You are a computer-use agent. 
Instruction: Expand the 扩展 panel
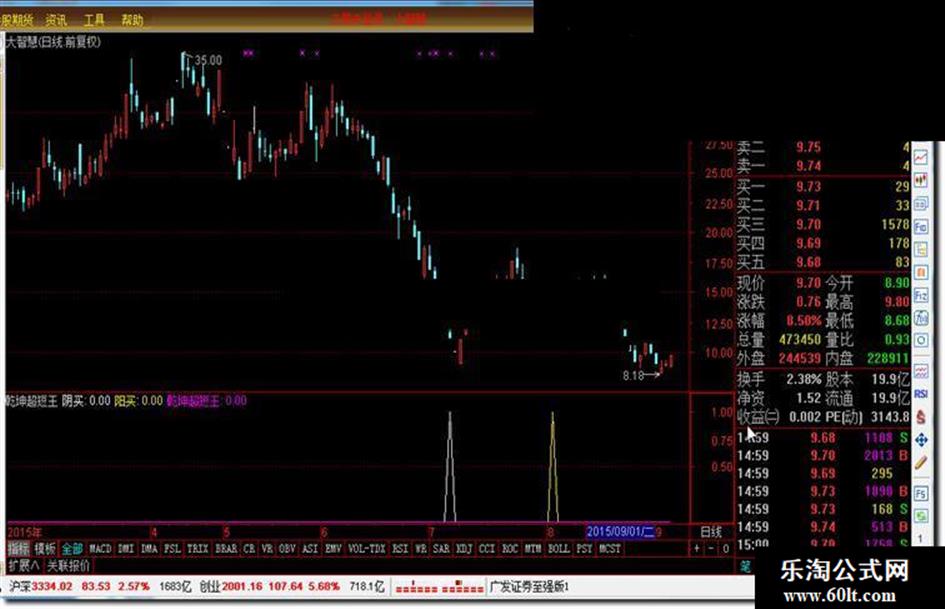click(x=24, y=566)
